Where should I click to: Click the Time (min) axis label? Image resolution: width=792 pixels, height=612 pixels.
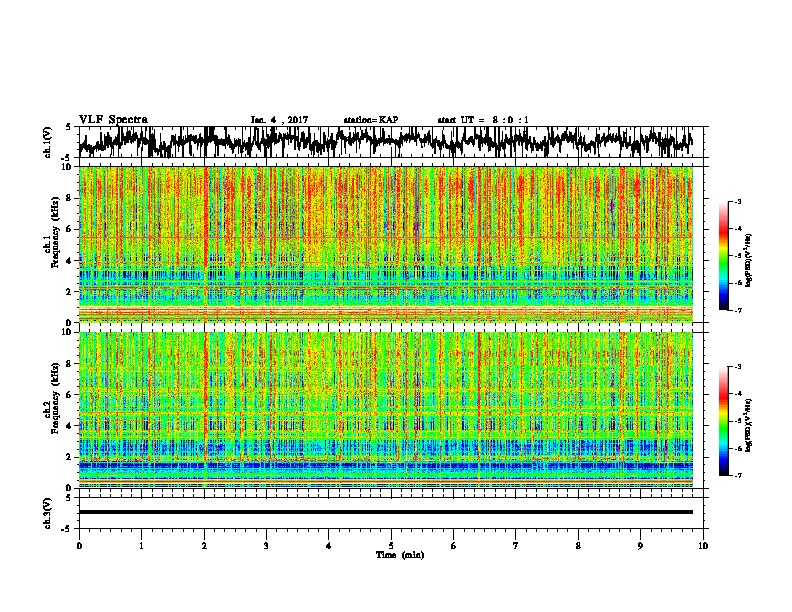click(400, 555)
